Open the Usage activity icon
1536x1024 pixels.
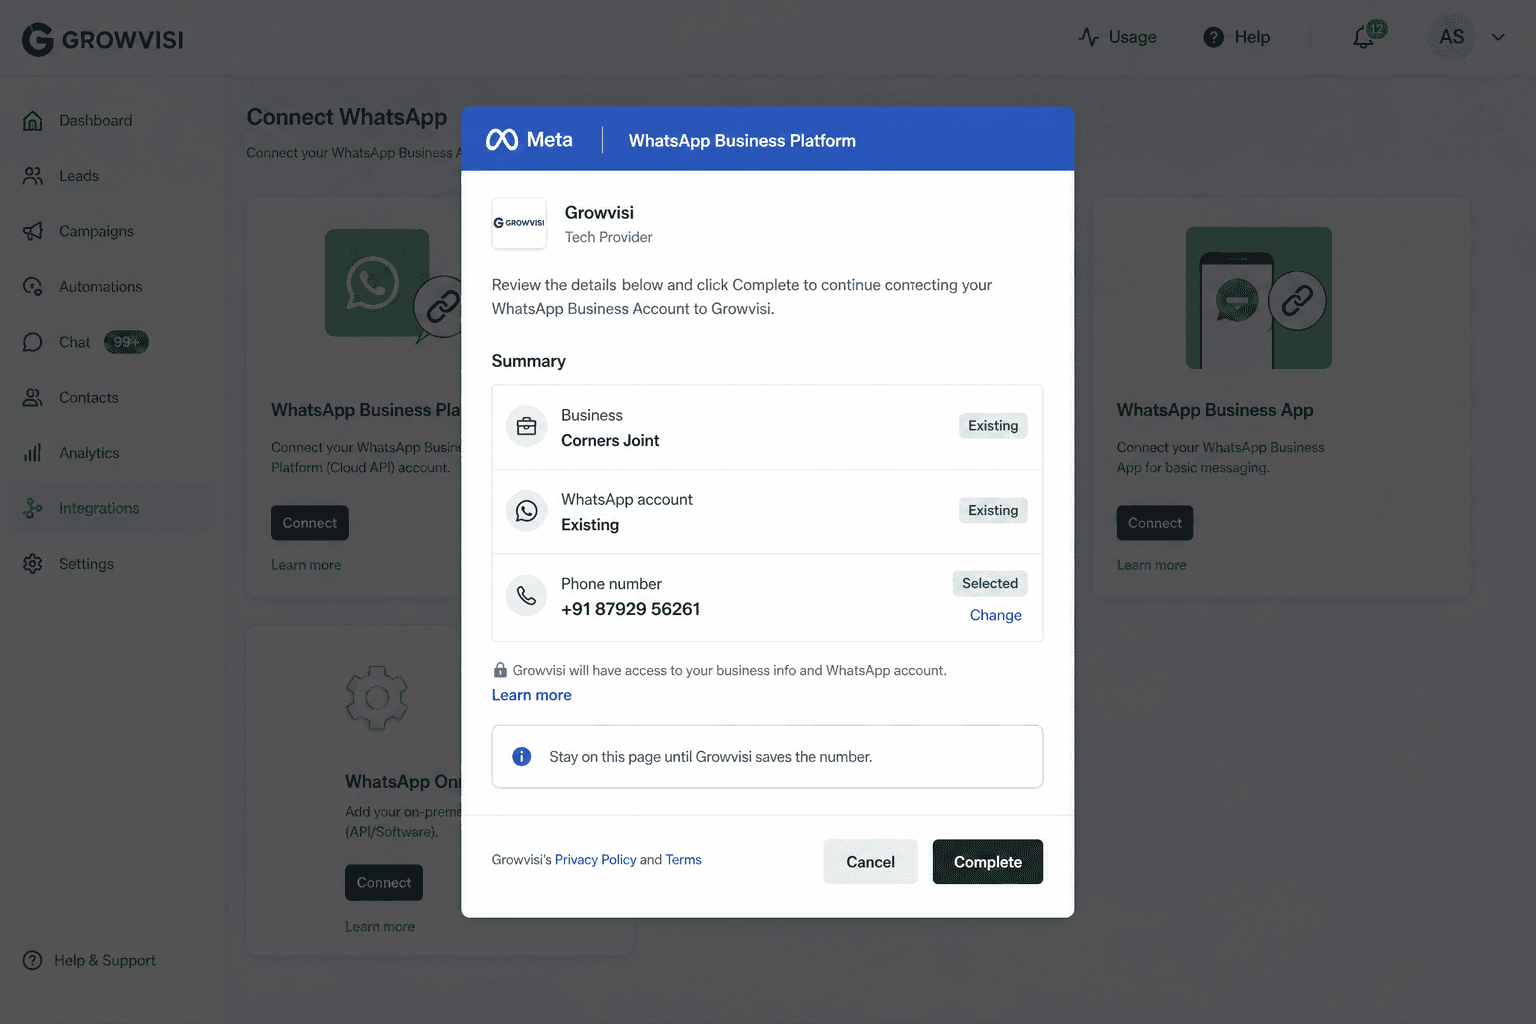(1089, 37)
